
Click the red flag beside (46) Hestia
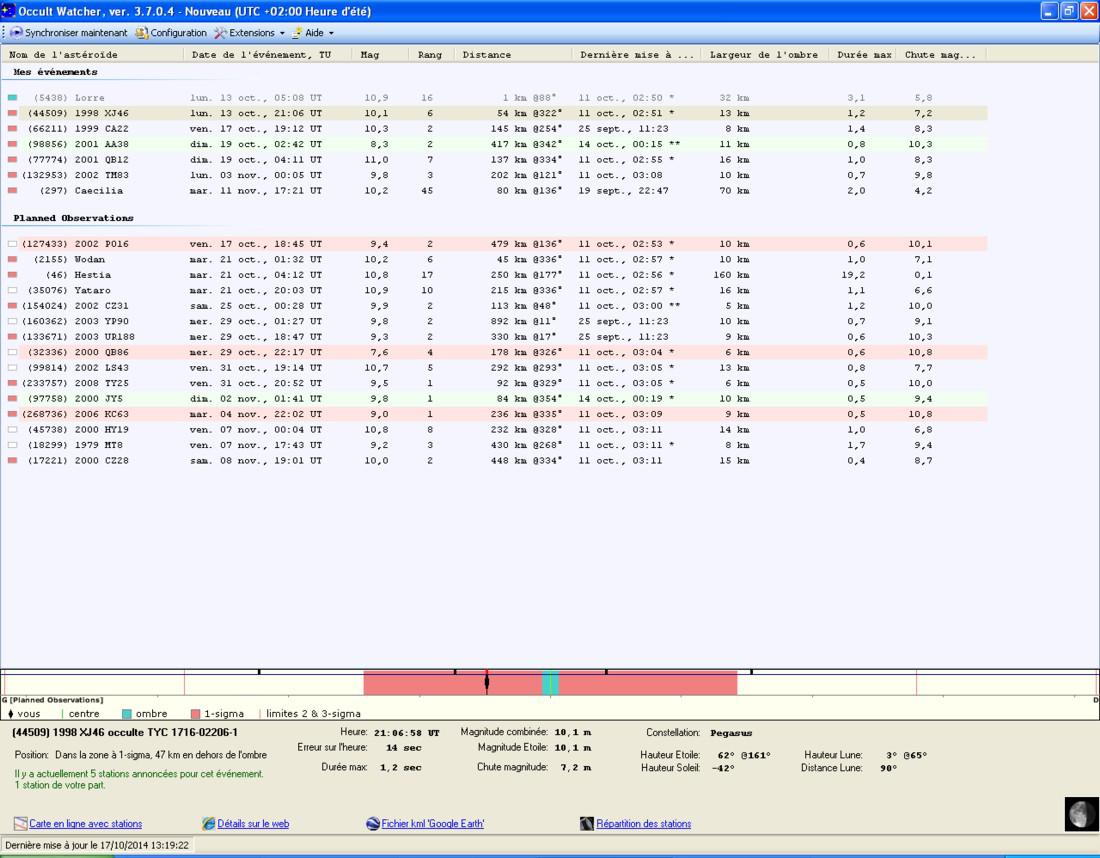click(x=13, y=275)
